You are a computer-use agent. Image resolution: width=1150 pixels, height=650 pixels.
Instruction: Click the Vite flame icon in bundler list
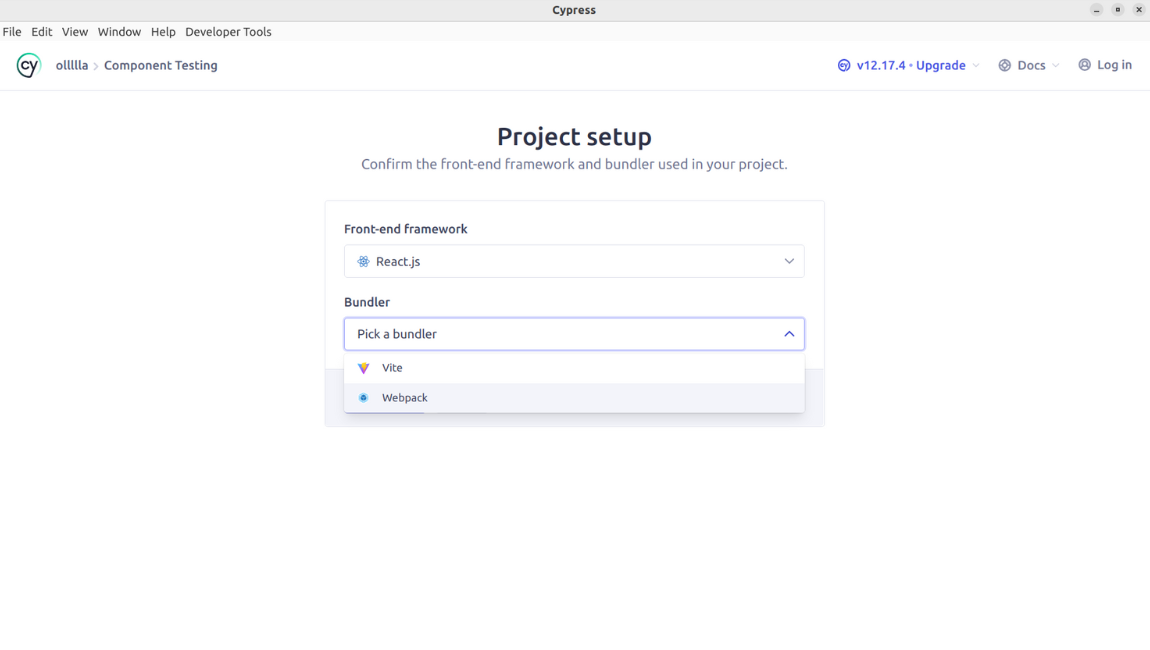click(363, 367)
